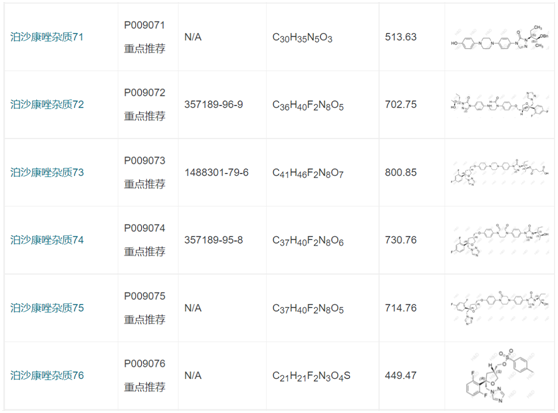This screenshot has width=558, height=413.
Task: Click CAS number 1488301-79-6
Action: tap(216, 173)
